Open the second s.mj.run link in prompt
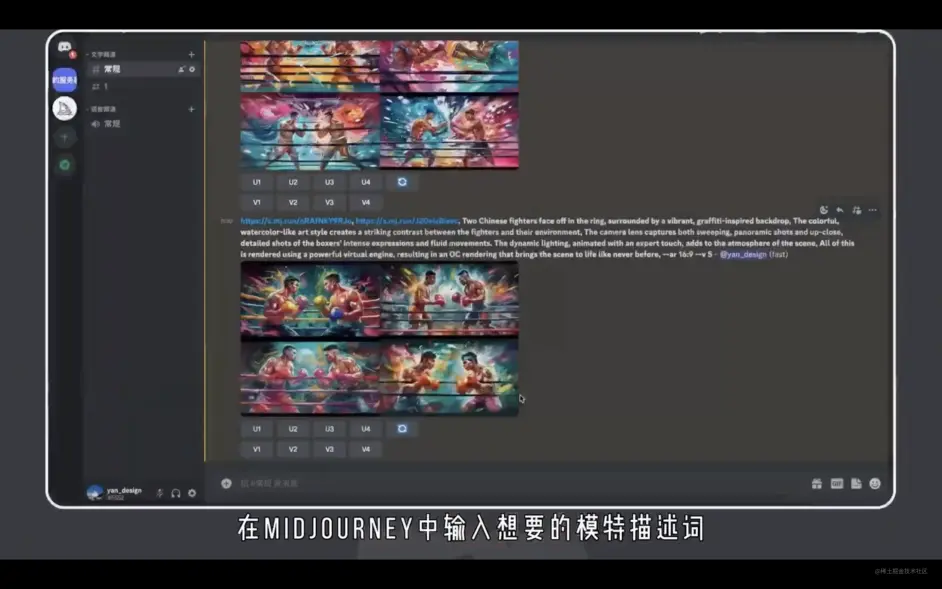Image resolution: width=942 pixels, height=589 pixels. [407, 221]
